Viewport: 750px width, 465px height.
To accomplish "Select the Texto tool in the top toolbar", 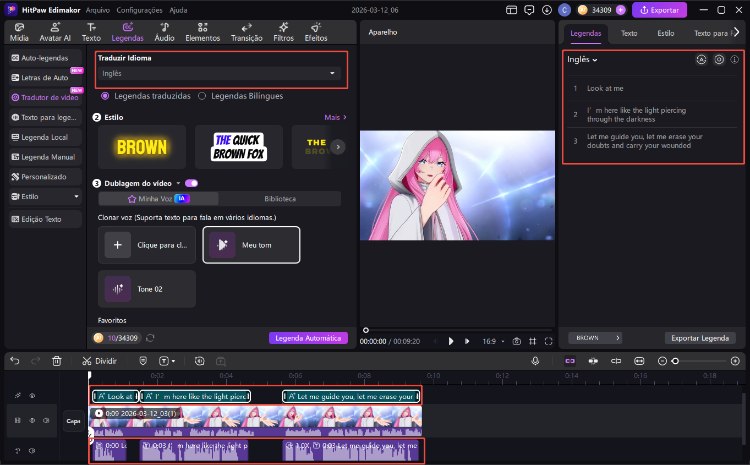I will 91,32.
